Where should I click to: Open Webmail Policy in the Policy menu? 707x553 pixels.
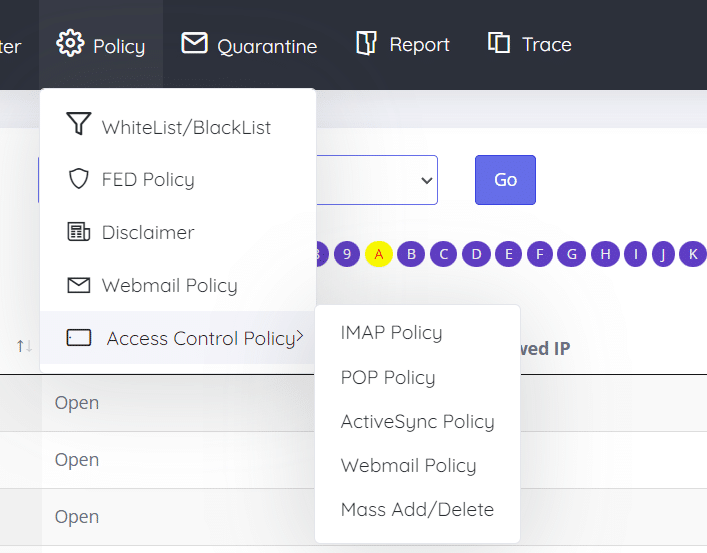click(169, 285)
